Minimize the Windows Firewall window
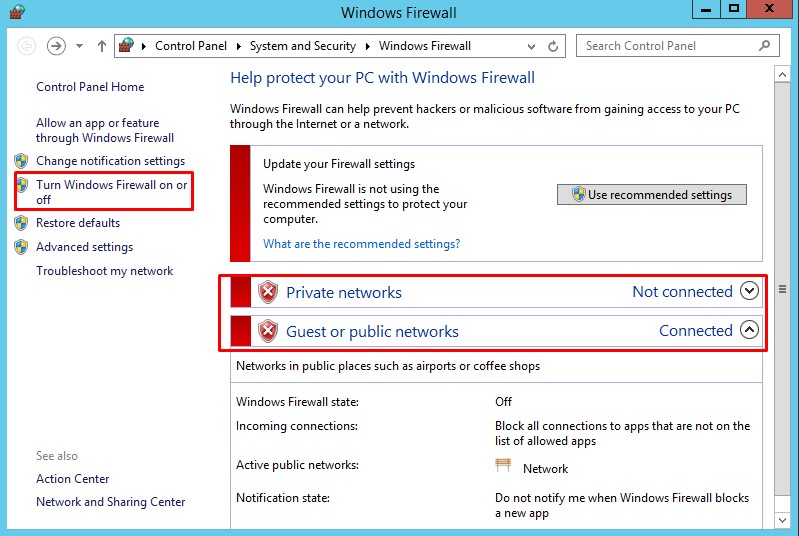Image resolution: width=799 pixels, height=536 pixels. (706, 9)
